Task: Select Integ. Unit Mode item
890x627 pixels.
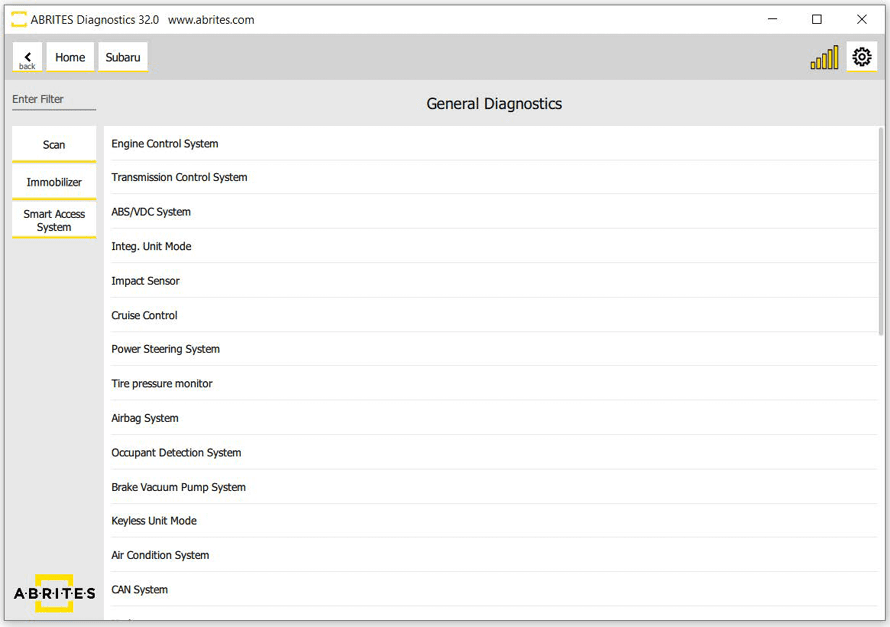Action: [151, 247]
